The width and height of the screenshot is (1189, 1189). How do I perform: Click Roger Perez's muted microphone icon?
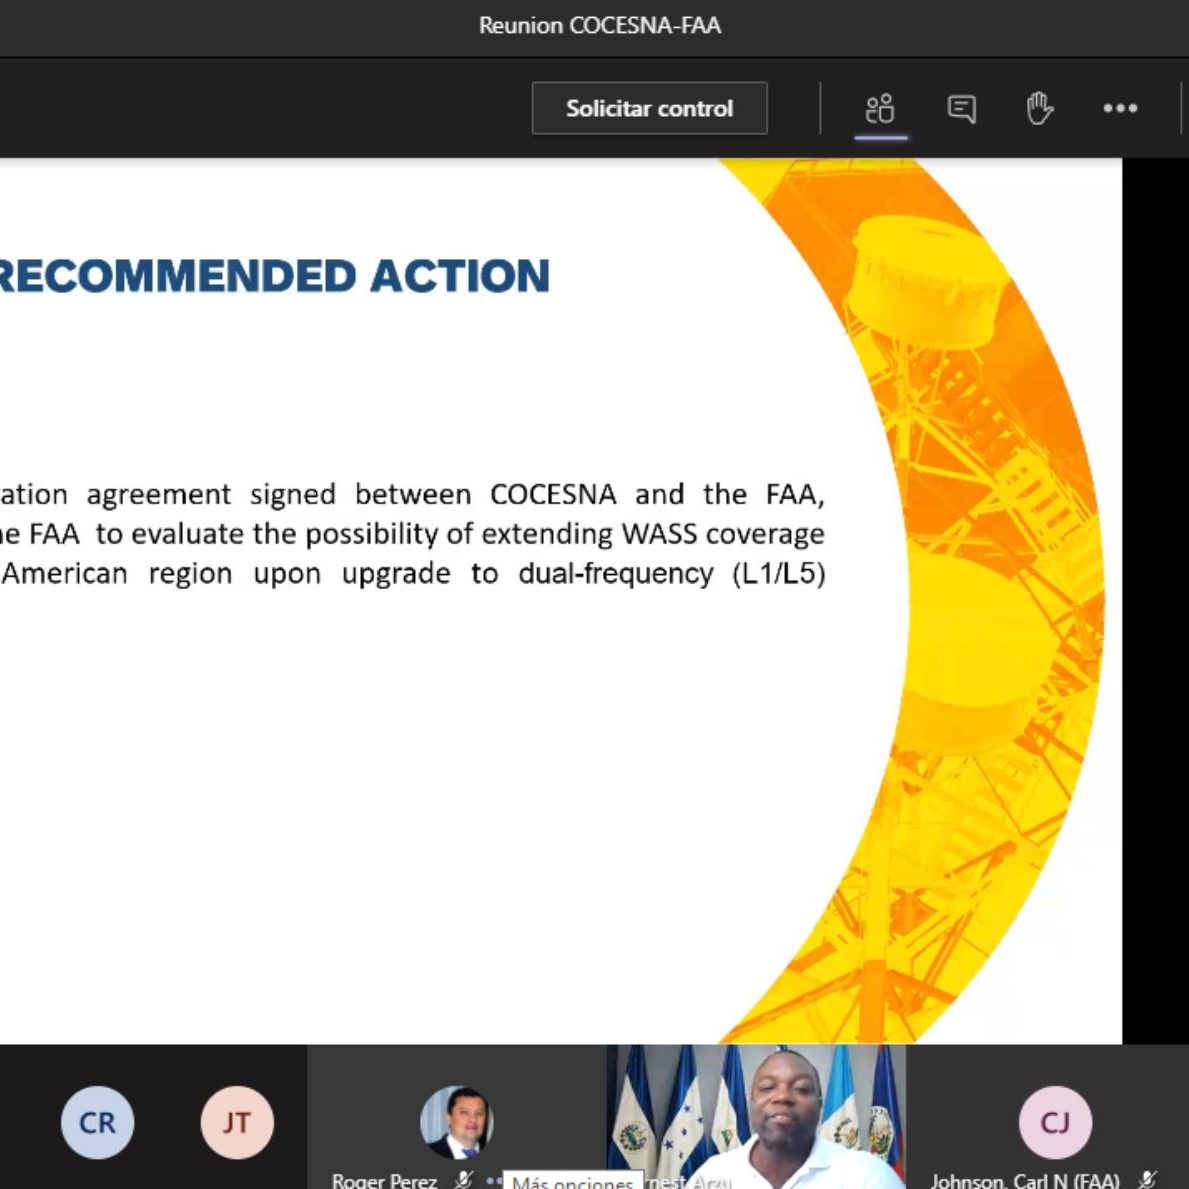(x=463, y=1180)
